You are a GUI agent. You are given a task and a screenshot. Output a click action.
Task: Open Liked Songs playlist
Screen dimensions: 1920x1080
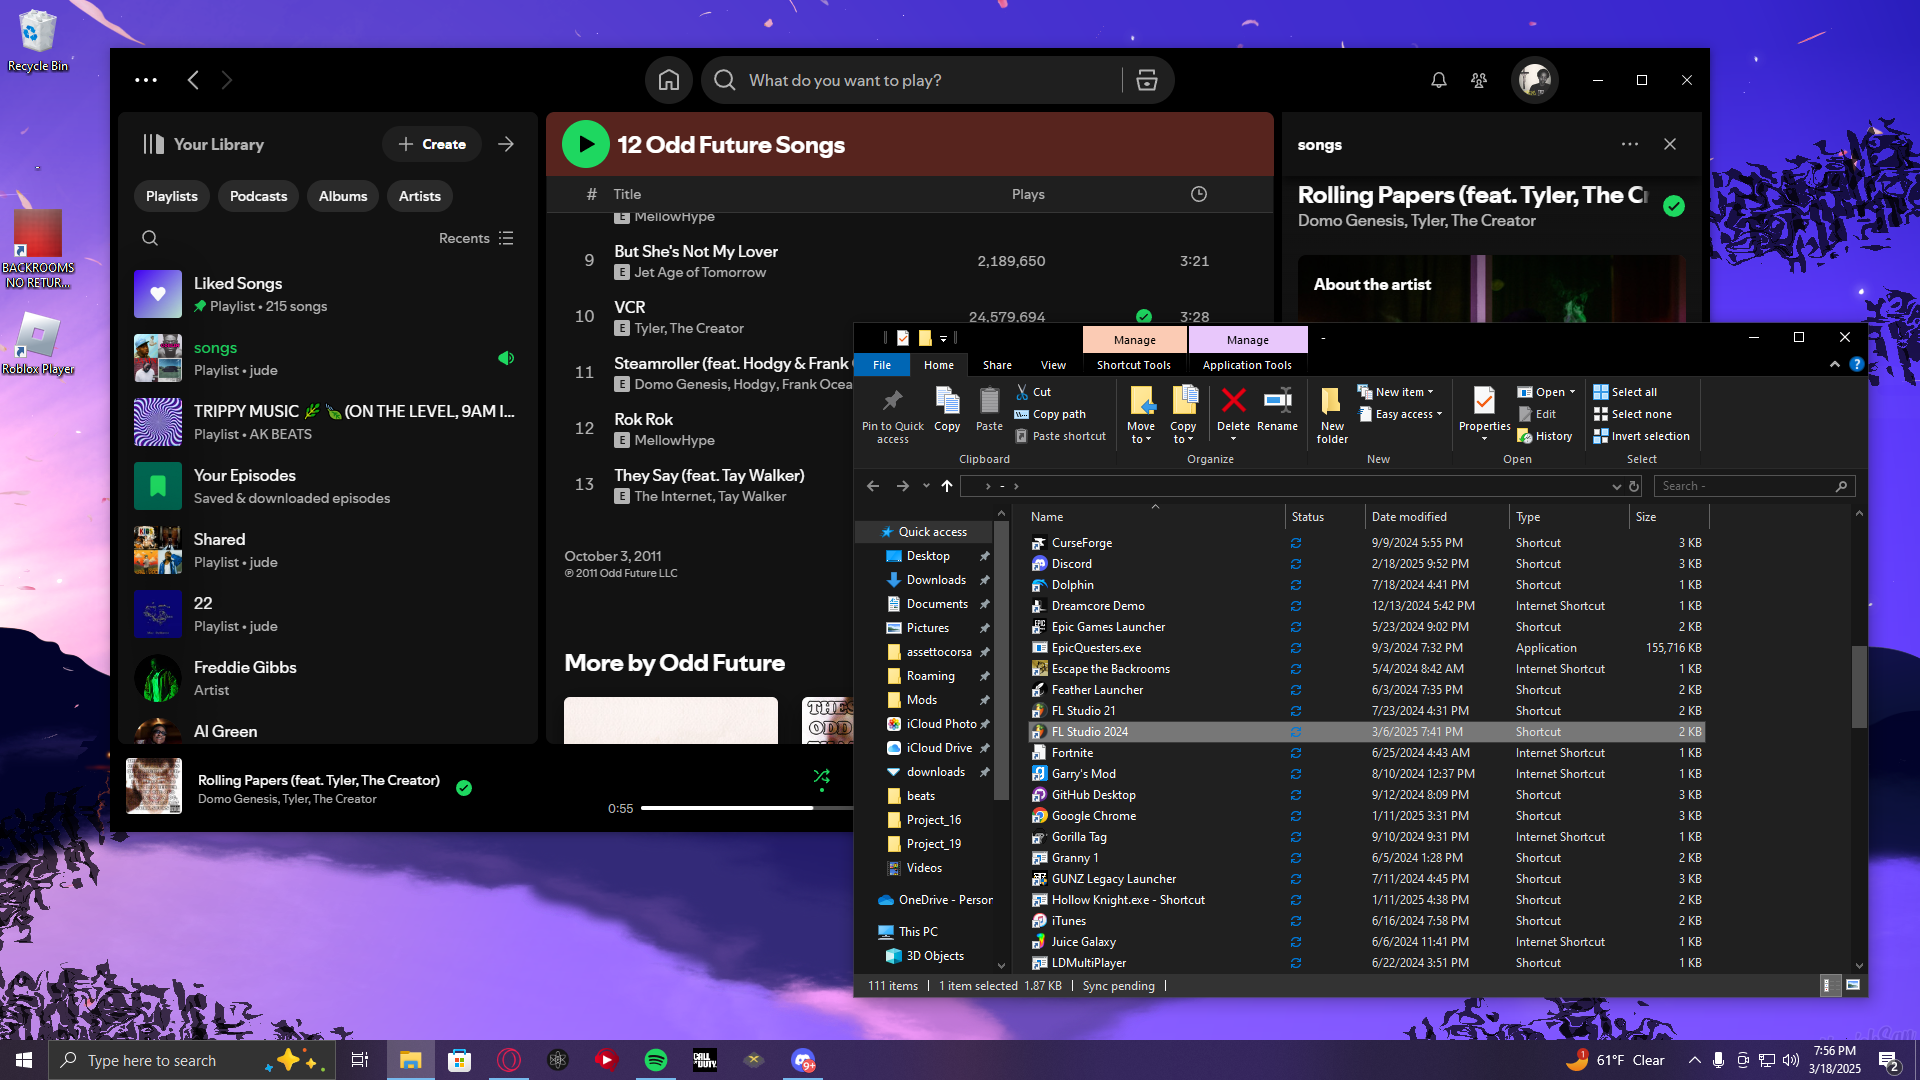tap(330, 294)
